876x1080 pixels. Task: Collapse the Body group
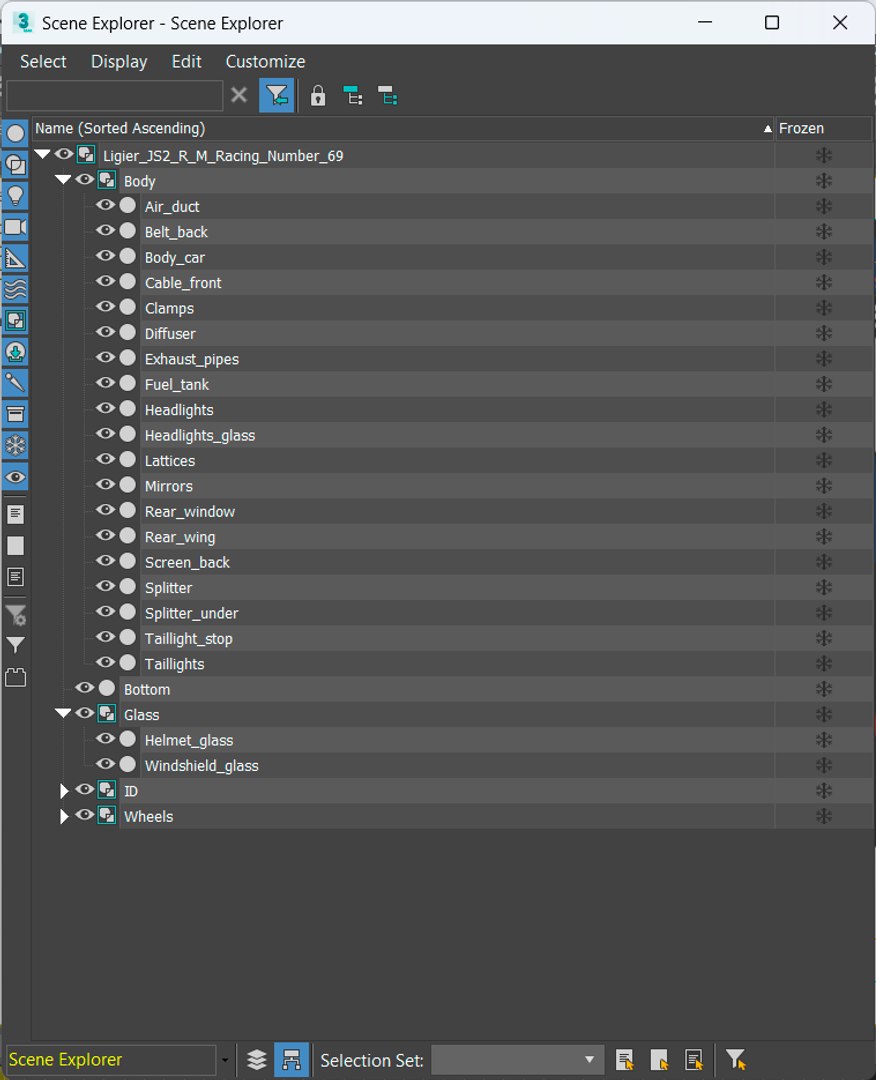(63, 180)
